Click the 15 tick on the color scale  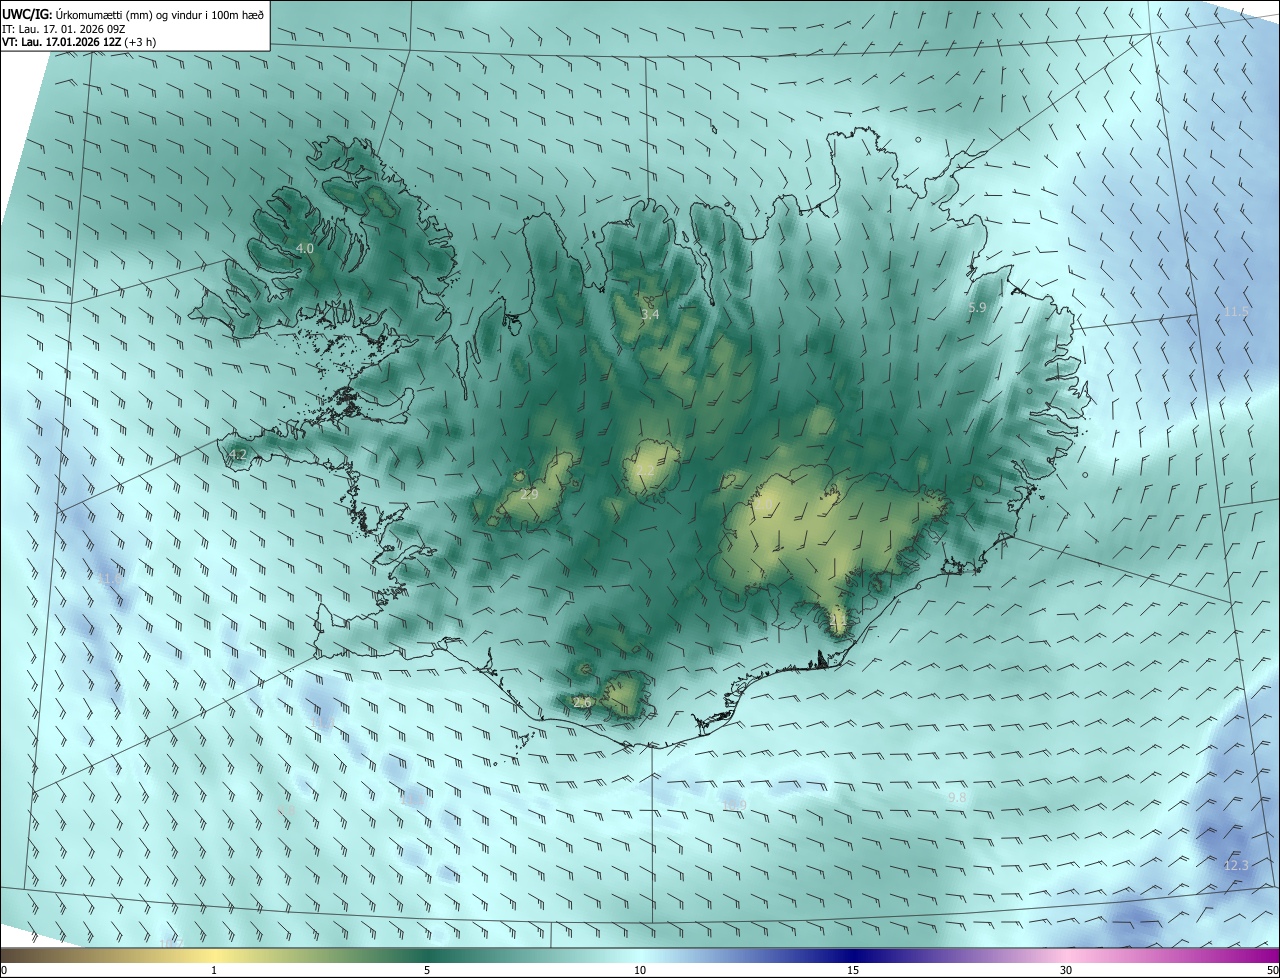pyautogui.click(x=853, y=970)
